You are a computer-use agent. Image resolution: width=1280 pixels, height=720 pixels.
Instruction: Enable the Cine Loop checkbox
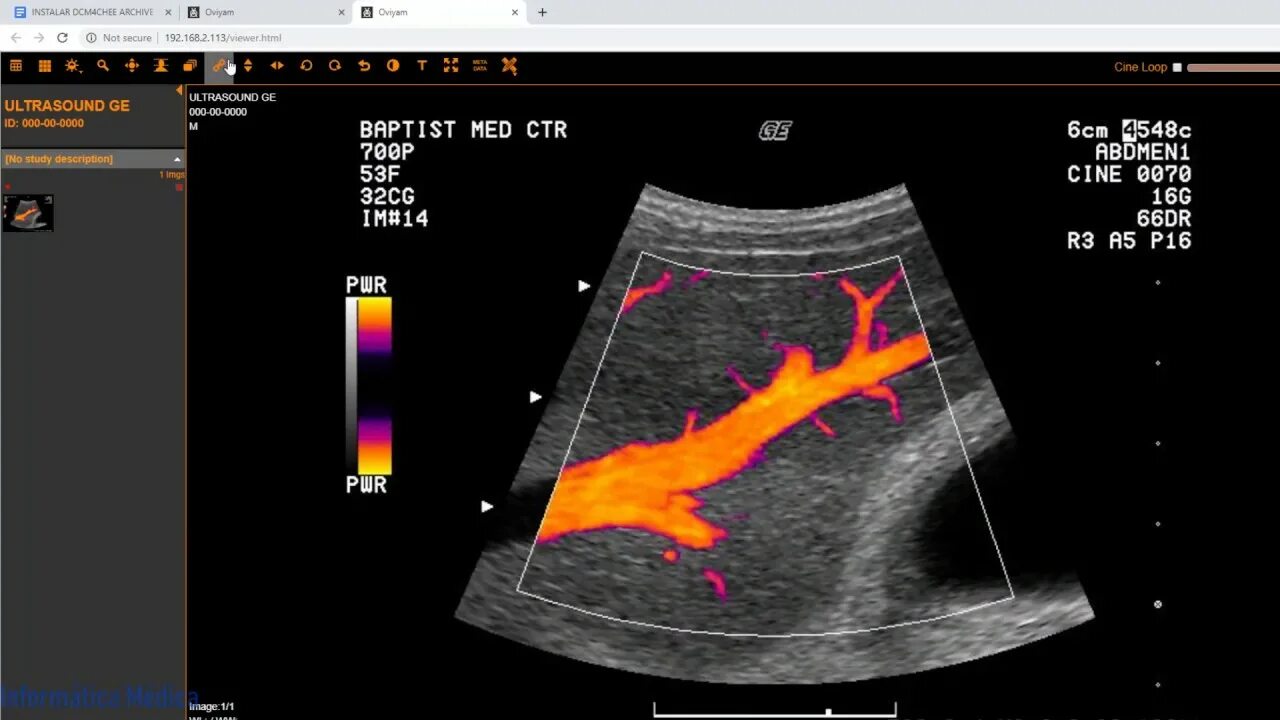point(1177,68)
